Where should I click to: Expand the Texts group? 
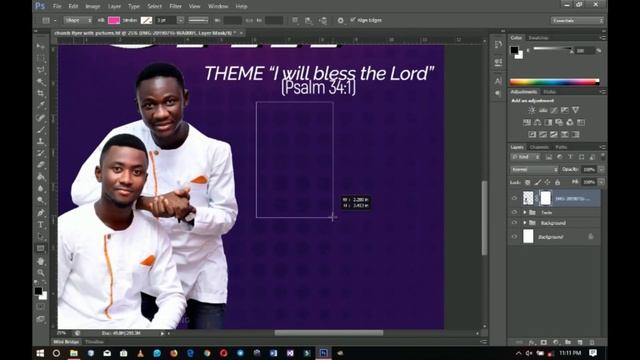pyautogui.click(x=524, y=212)
